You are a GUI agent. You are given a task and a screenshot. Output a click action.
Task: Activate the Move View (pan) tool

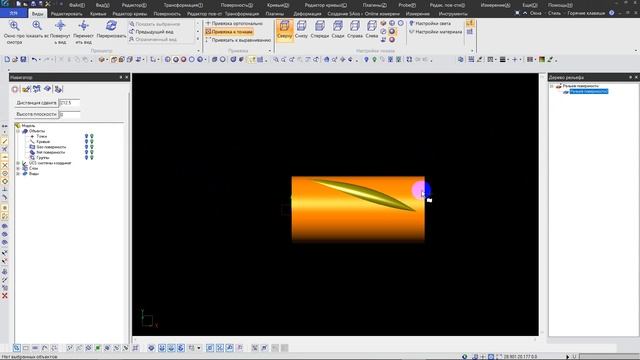coord(84,31)
